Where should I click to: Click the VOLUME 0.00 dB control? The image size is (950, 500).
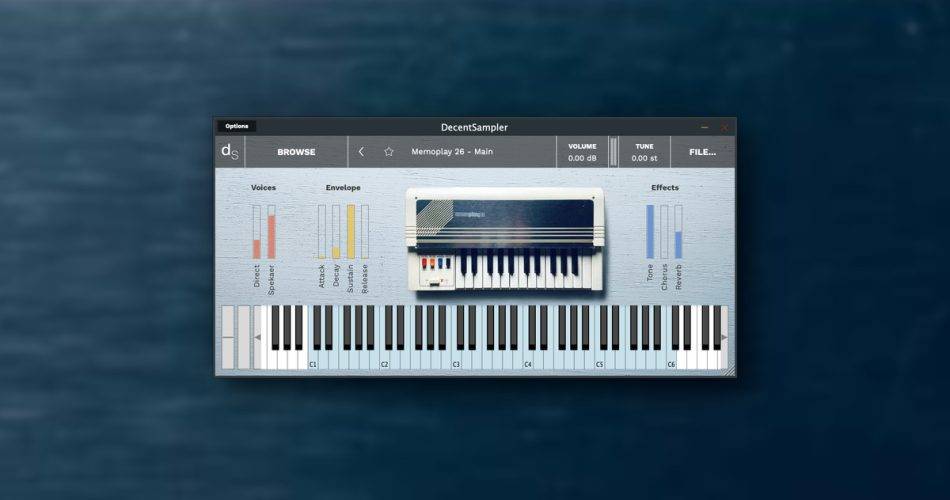coord(582,152)
